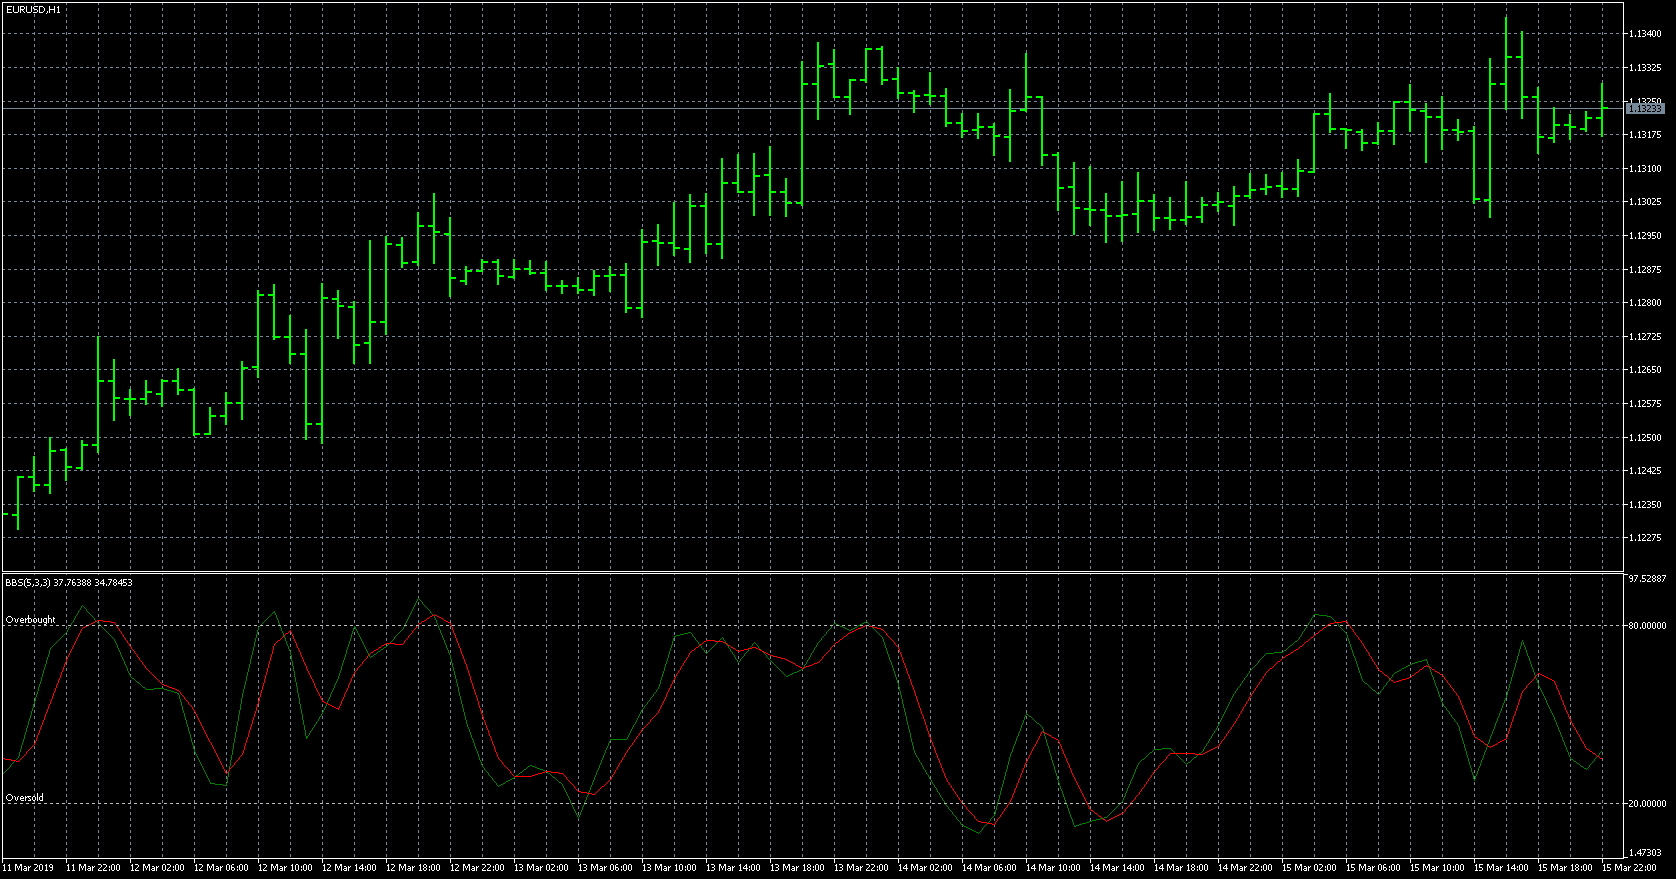This screenshot has height=879, width=1676.
Task: Click the 12 Mar 10:00 time label
Action: click(x=285, y=868)
